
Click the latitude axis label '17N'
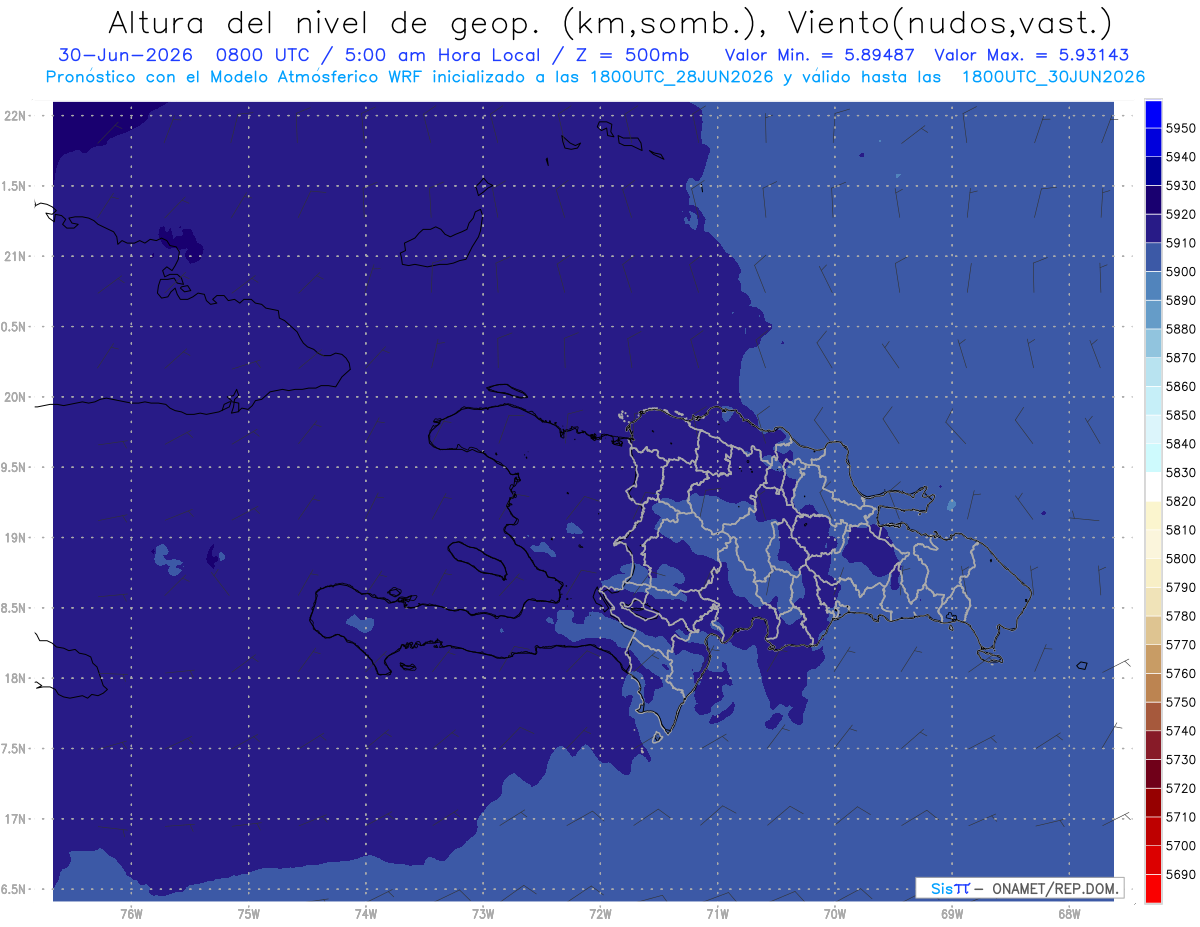coord(17,819)
